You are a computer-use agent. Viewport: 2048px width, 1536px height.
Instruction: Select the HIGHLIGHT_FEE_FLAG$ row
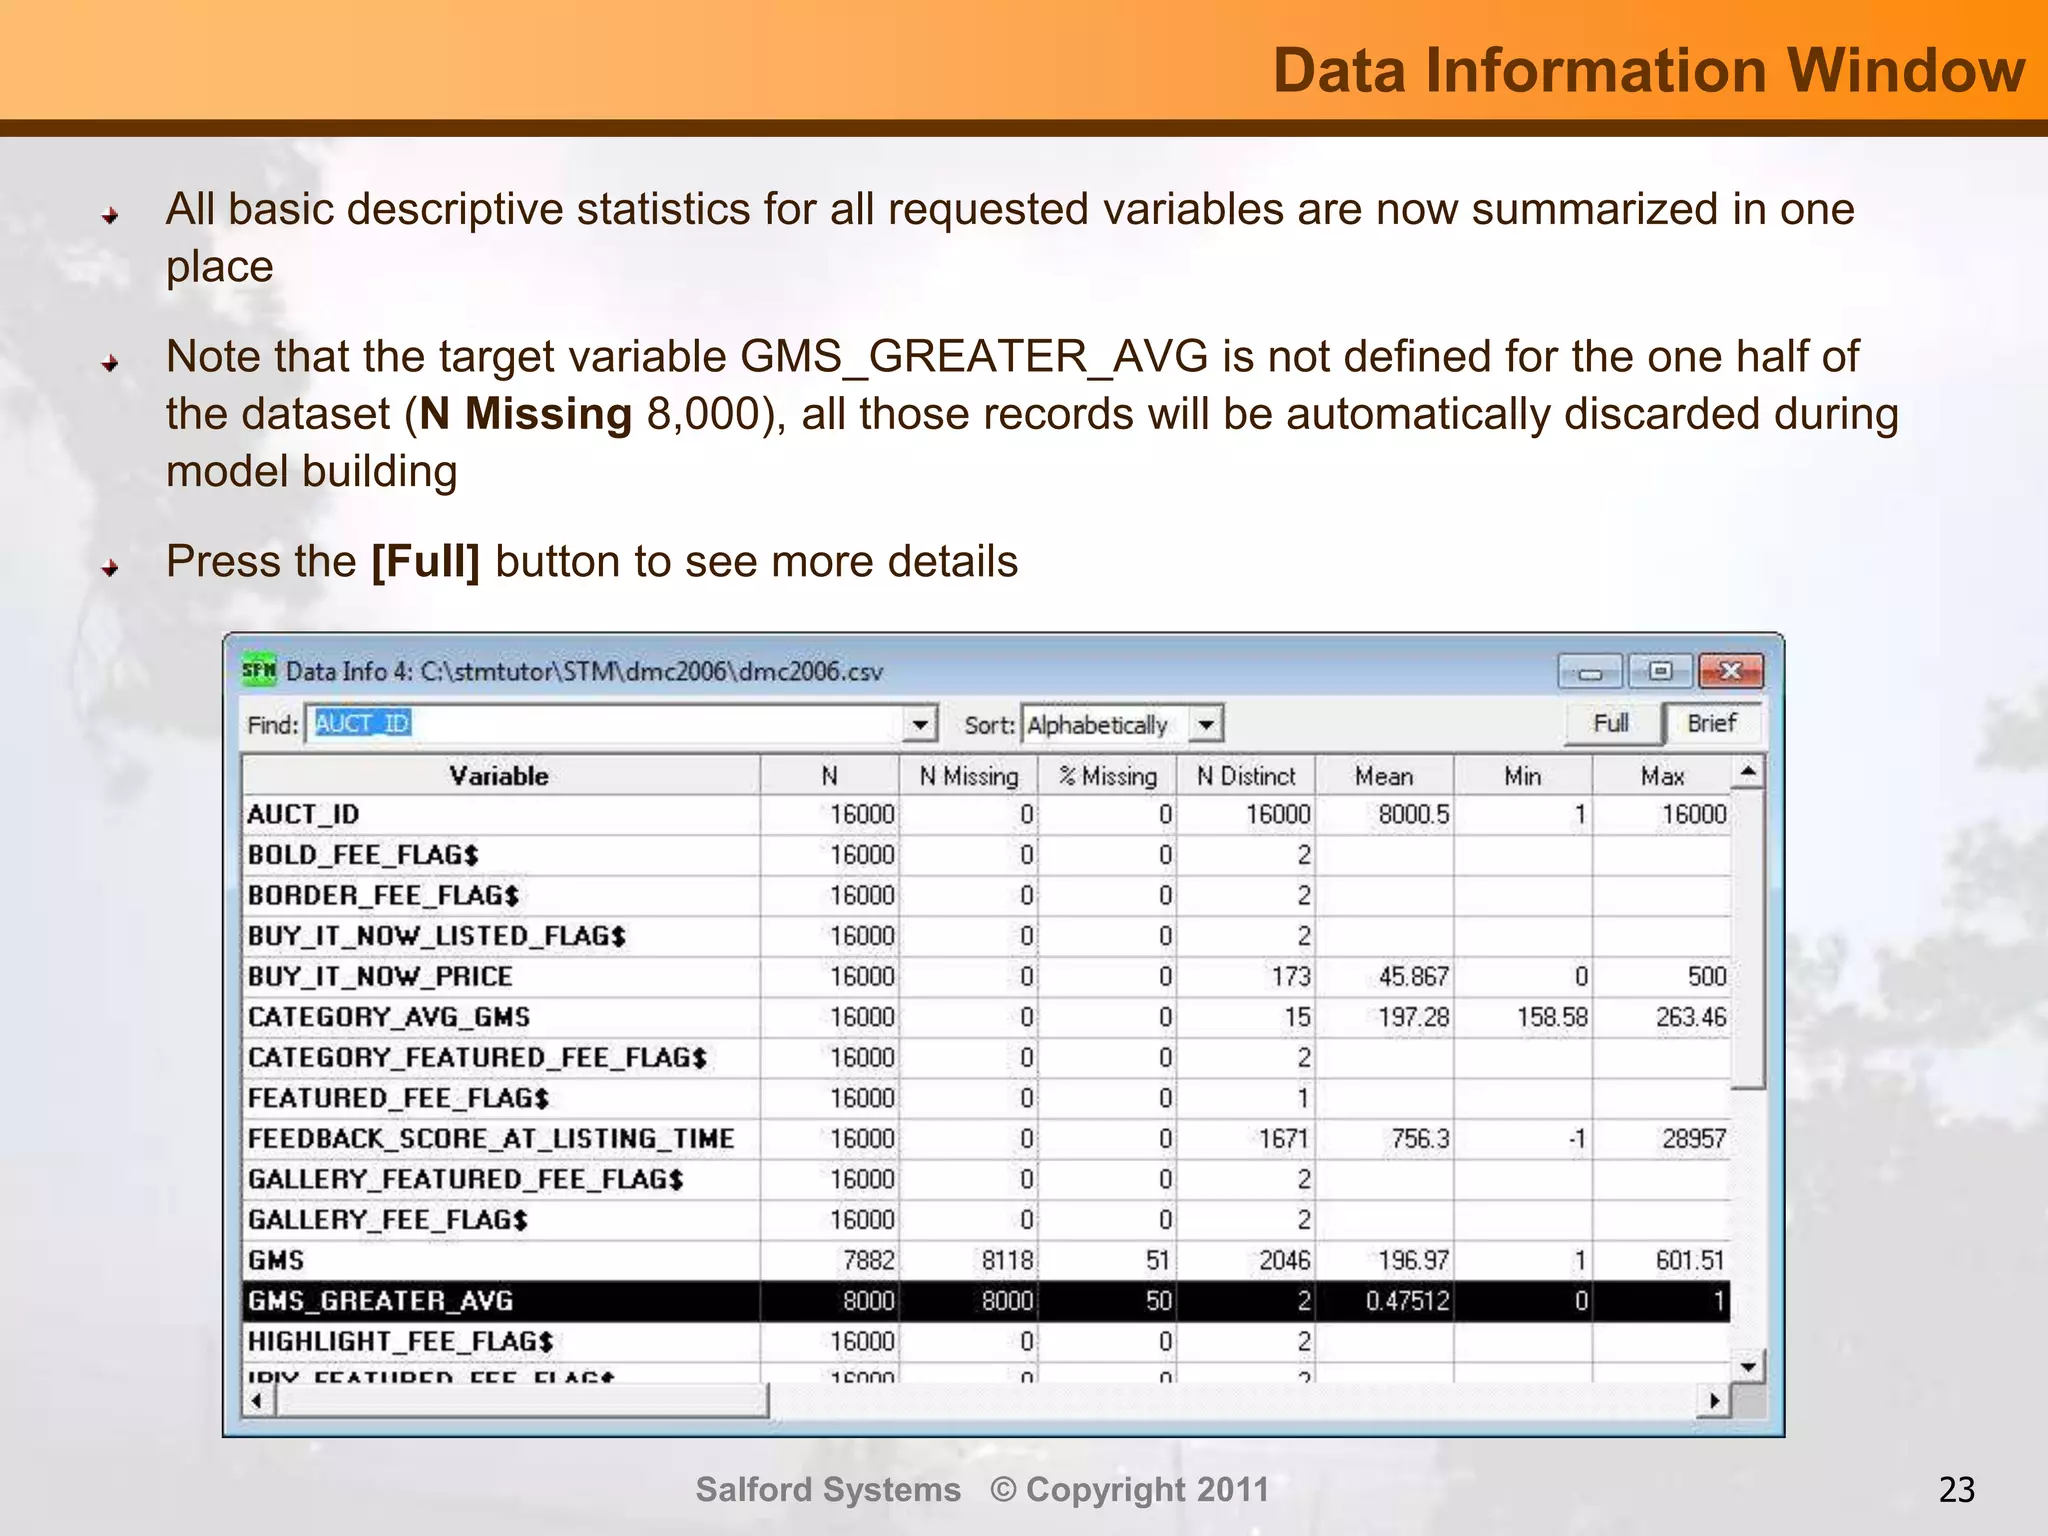(x=986, y=1342)
